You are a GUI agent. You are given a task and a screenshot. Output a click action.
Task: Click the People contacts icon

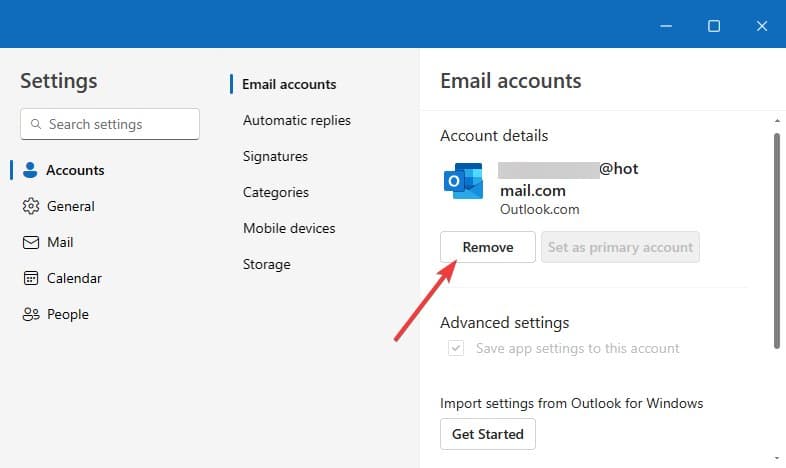click(x=31, y=314)
